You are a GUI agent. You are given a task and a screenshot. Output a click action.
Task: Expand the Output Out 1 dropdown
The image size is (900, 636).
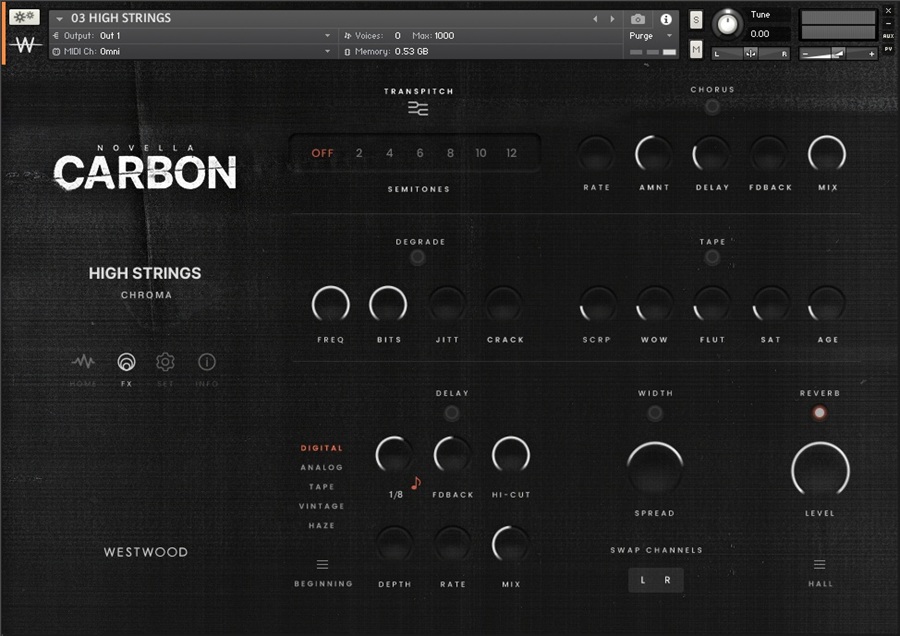pos(326,36)
